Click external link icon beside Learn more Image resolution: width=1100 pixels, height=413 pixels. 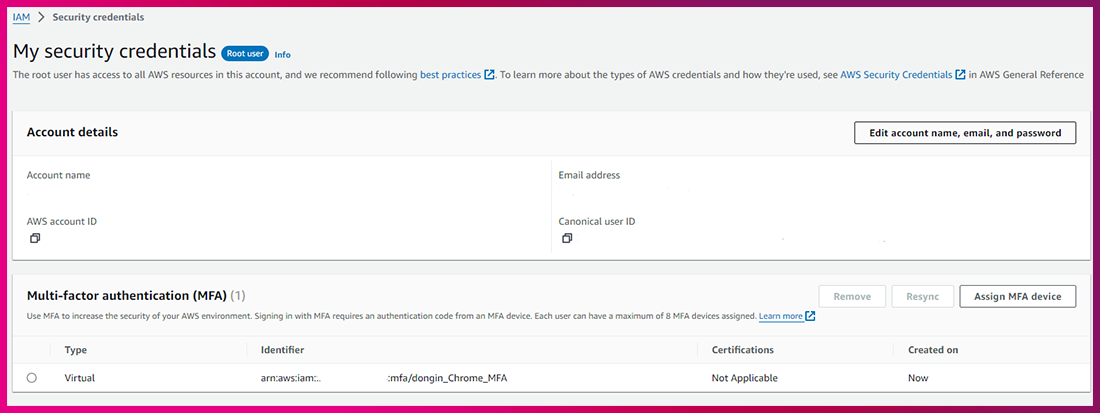click(810, 317)
